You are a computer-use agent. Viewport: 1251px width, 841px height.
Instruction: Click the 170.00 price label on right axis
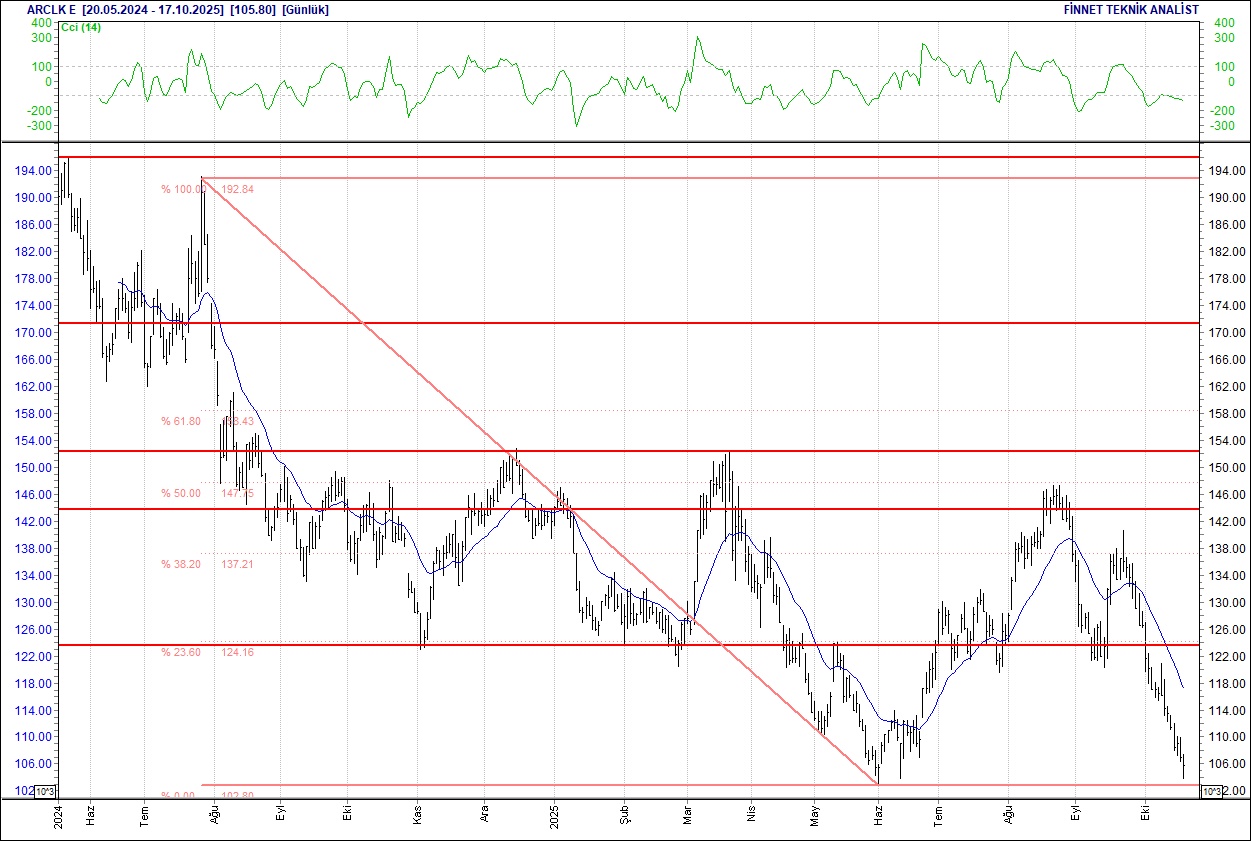click(x=1229, y=333)
